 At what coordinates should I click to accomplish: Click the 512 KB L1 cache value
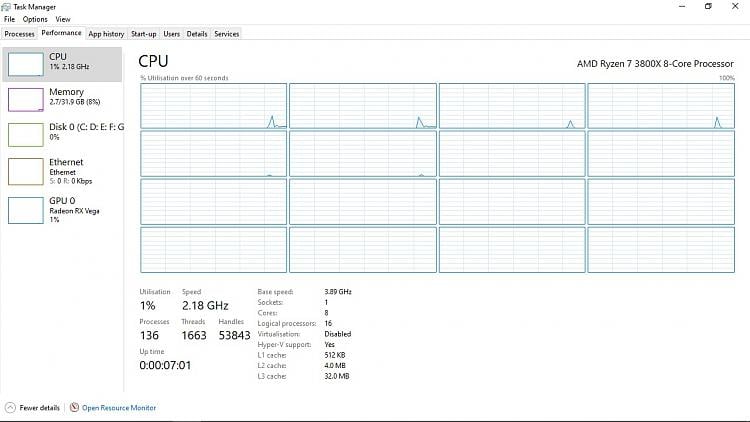click(x=335, y=355)
